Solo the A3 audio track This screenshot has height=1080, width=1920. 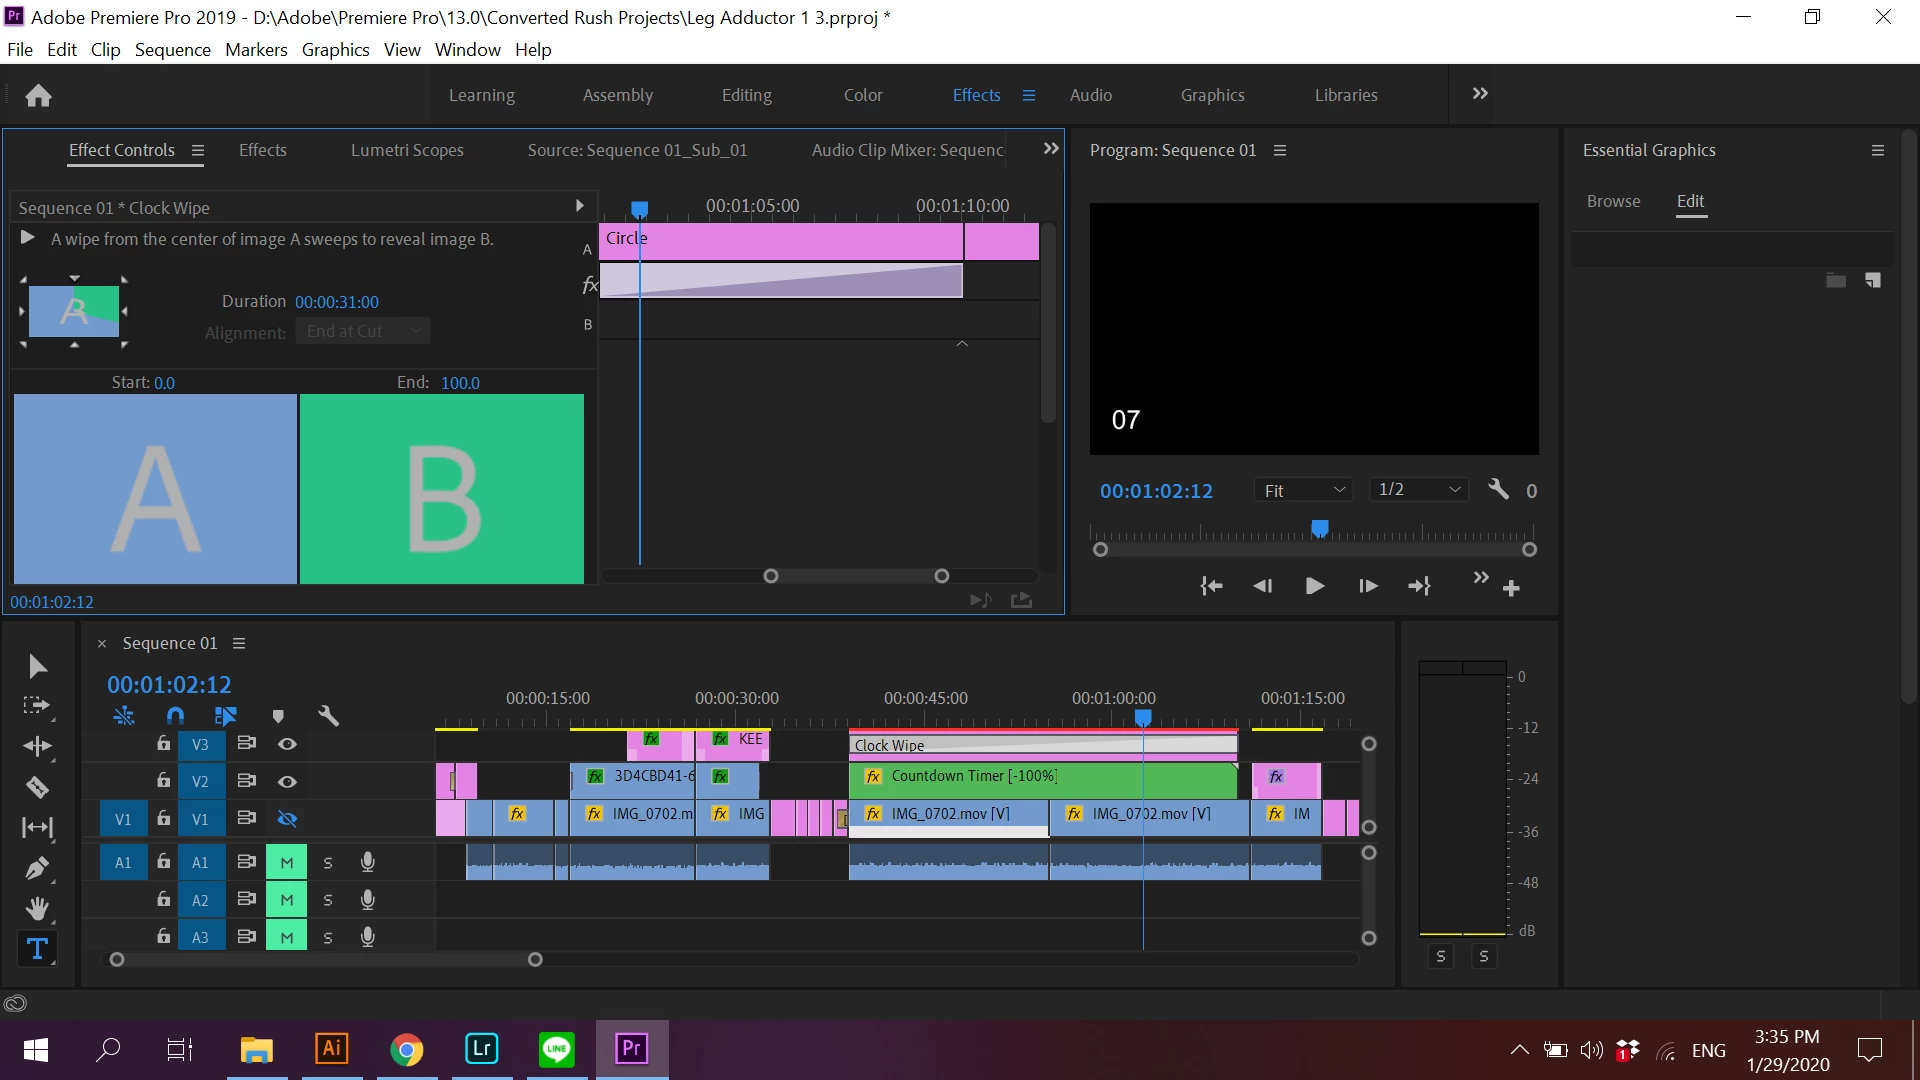pos(328,938)
